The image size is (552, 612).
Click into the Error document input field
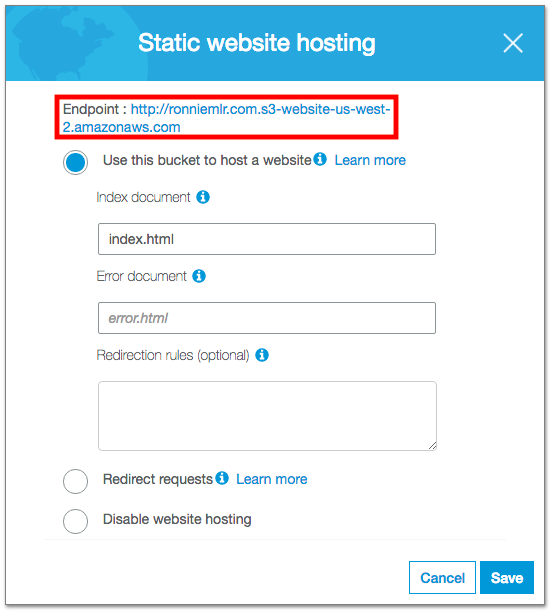[267, 318]
